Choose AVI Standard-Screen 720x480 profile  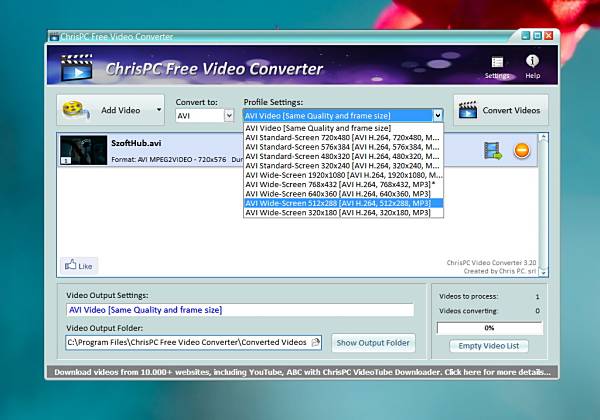[x=343, y=137]
